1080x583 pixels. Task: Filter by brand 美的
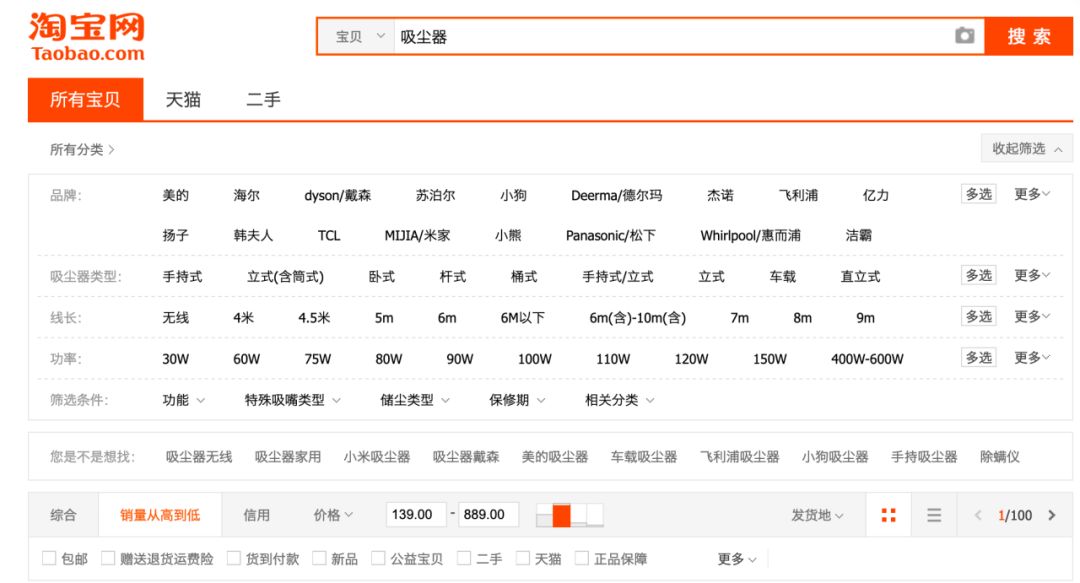tap(176, 195)
